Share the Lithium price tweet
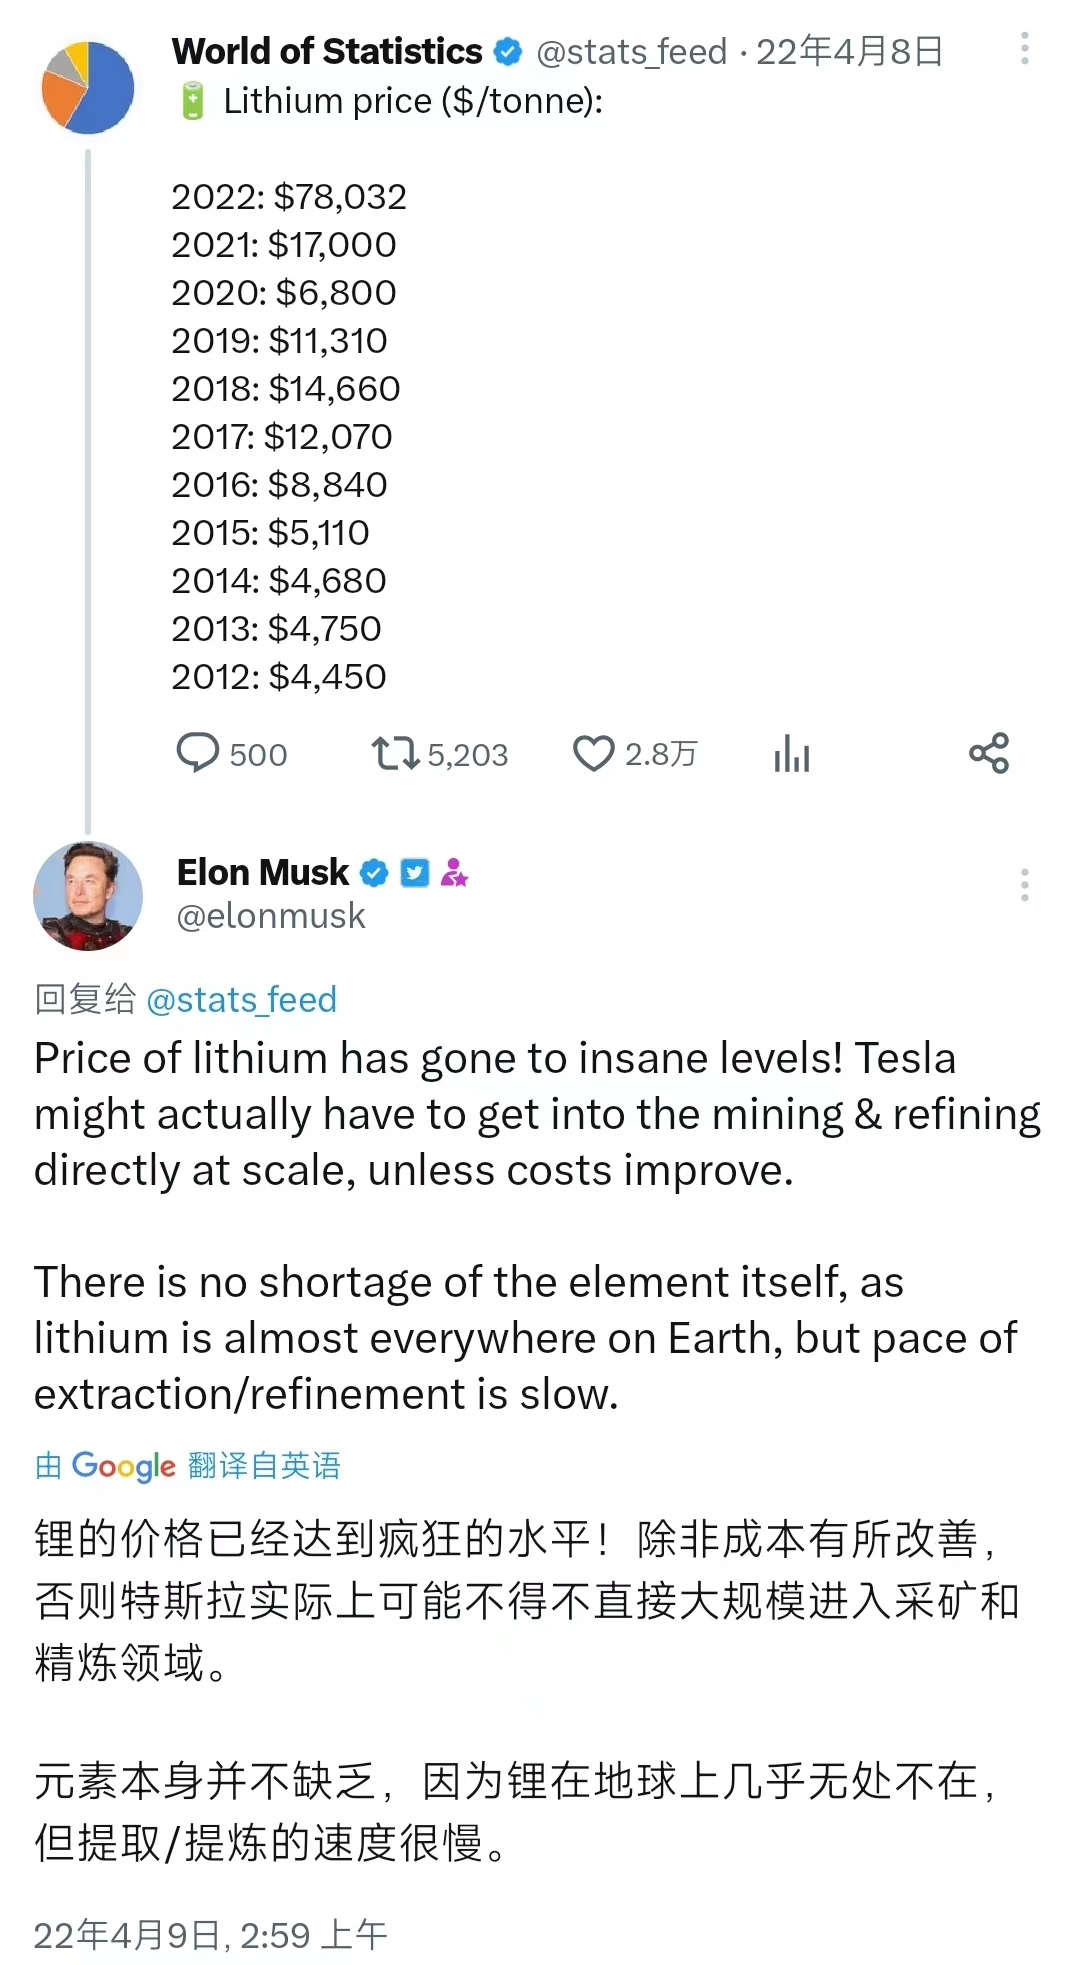This screenshot has height=1965, width=1080. [989, 753]
